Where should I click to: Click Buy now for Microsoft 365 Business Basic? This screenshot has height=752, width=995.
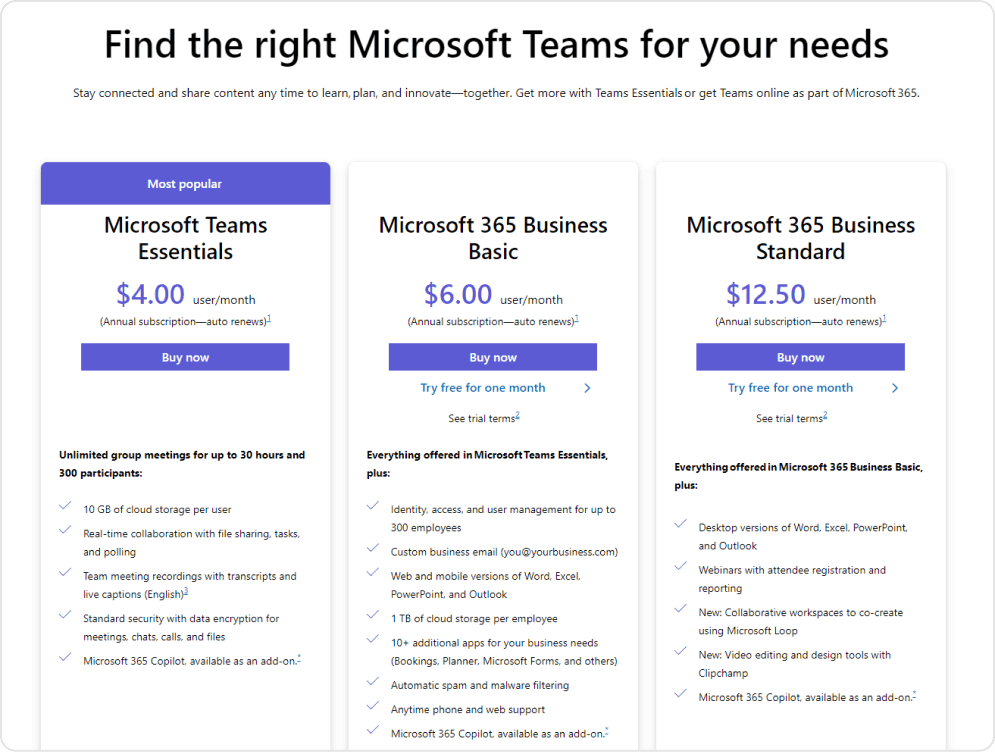point(492,356)
